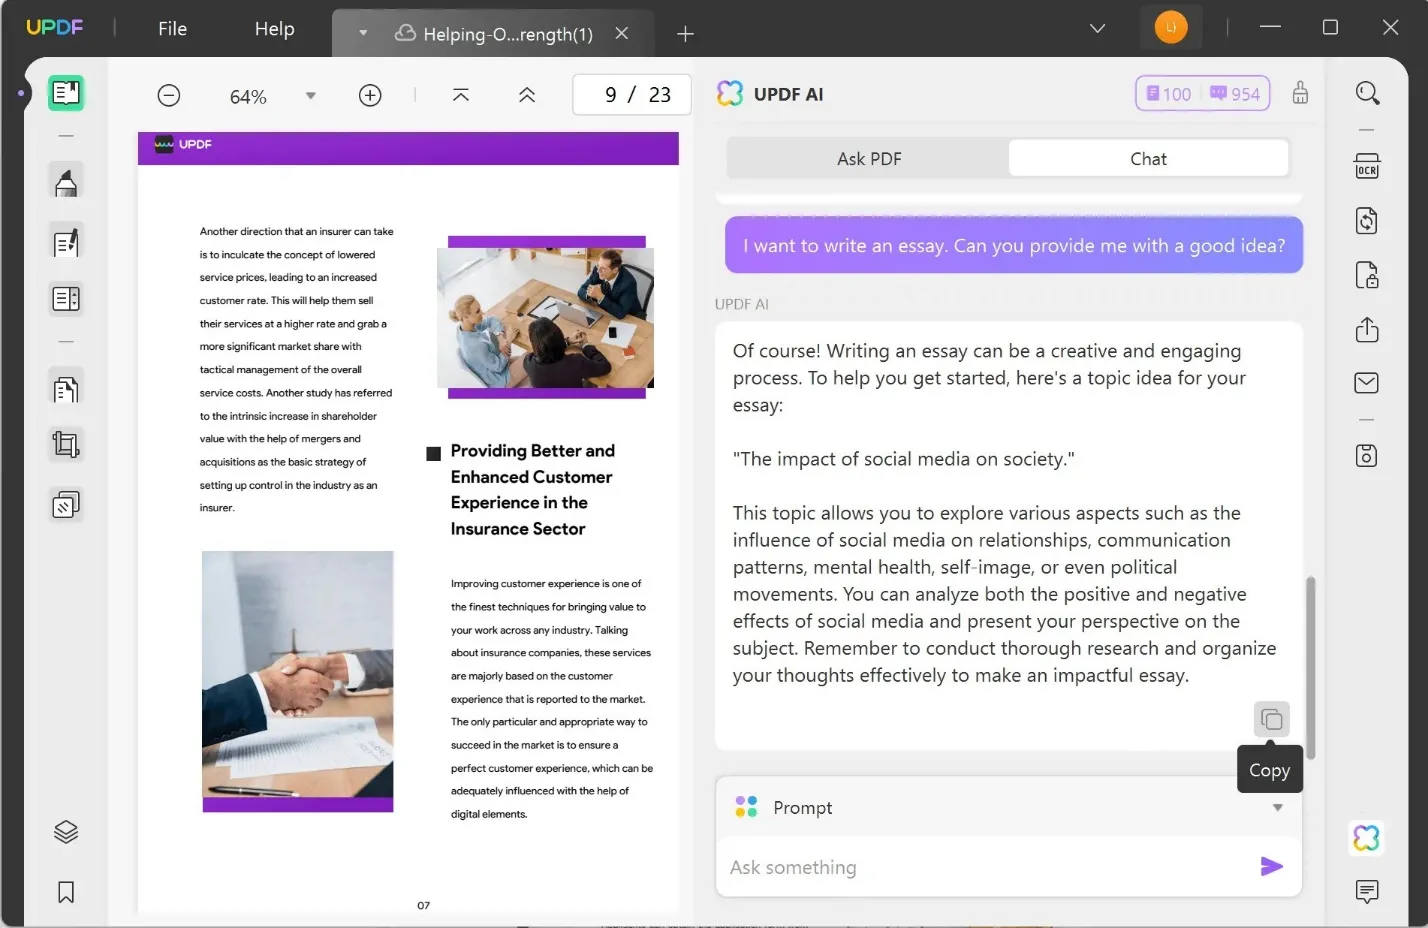
Task: Close the Helping-O...rength(1) tab
Action: pos(622,33)
